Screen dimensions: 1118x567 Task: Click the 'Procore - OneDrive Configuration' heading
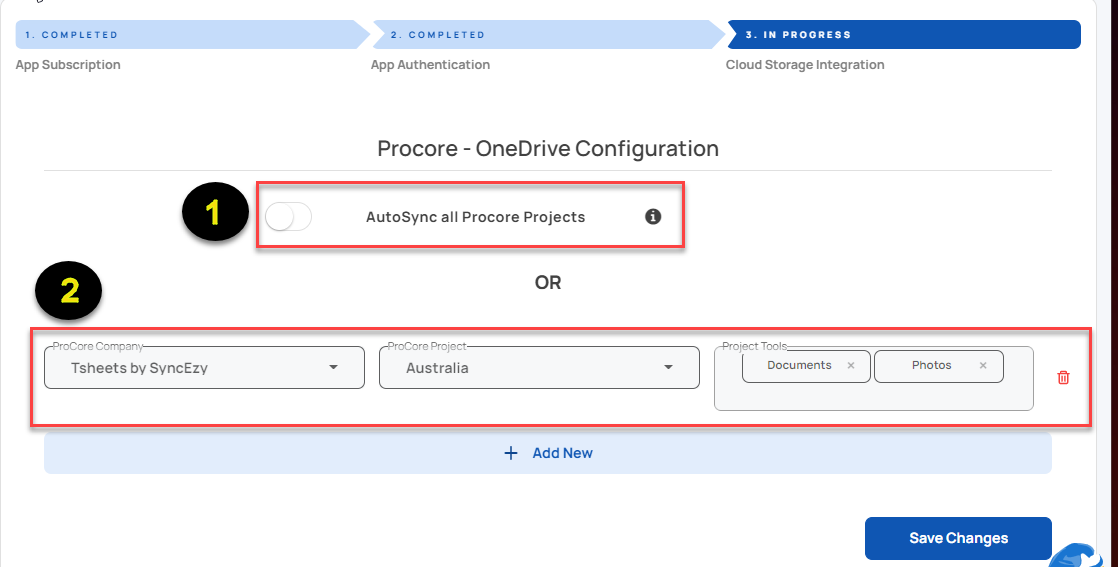pos(548,148)
